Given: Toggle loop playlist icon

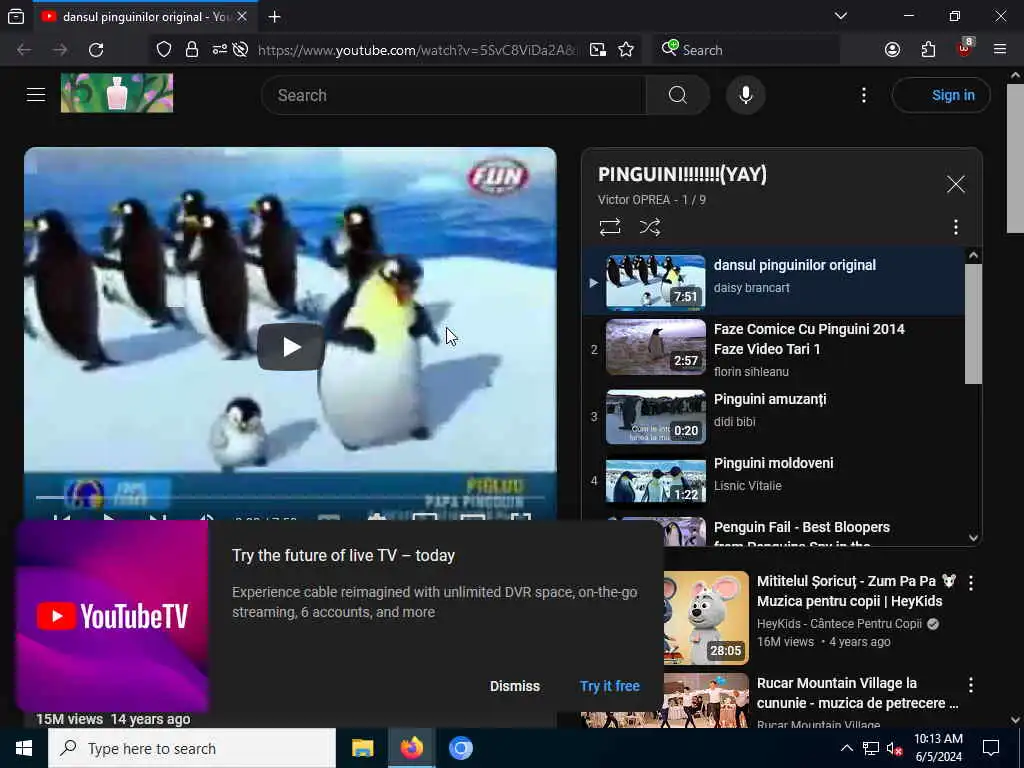Looking at the screenshot, I should pyautogui.click(x=610, y=227).
